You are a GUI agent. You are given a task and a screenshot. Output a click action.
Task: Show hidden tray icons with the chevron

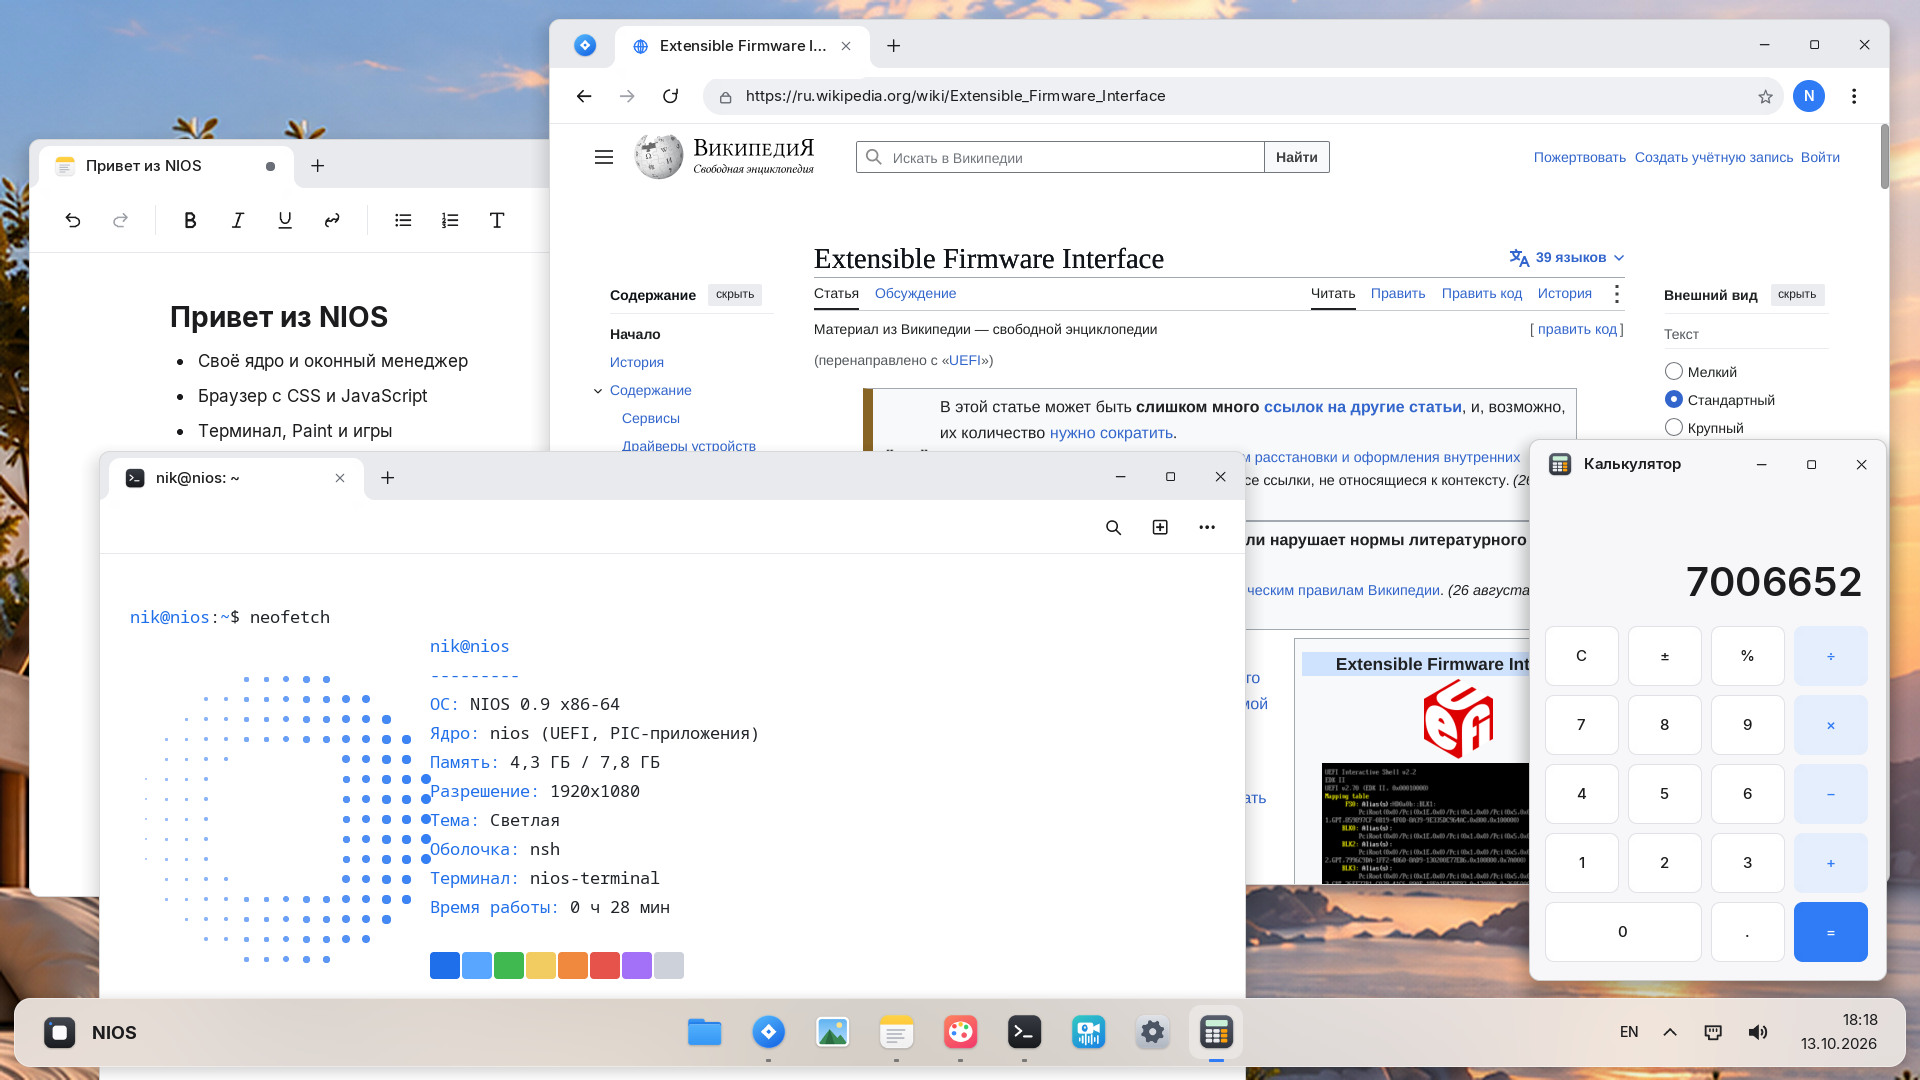tap(1670, 1032)
